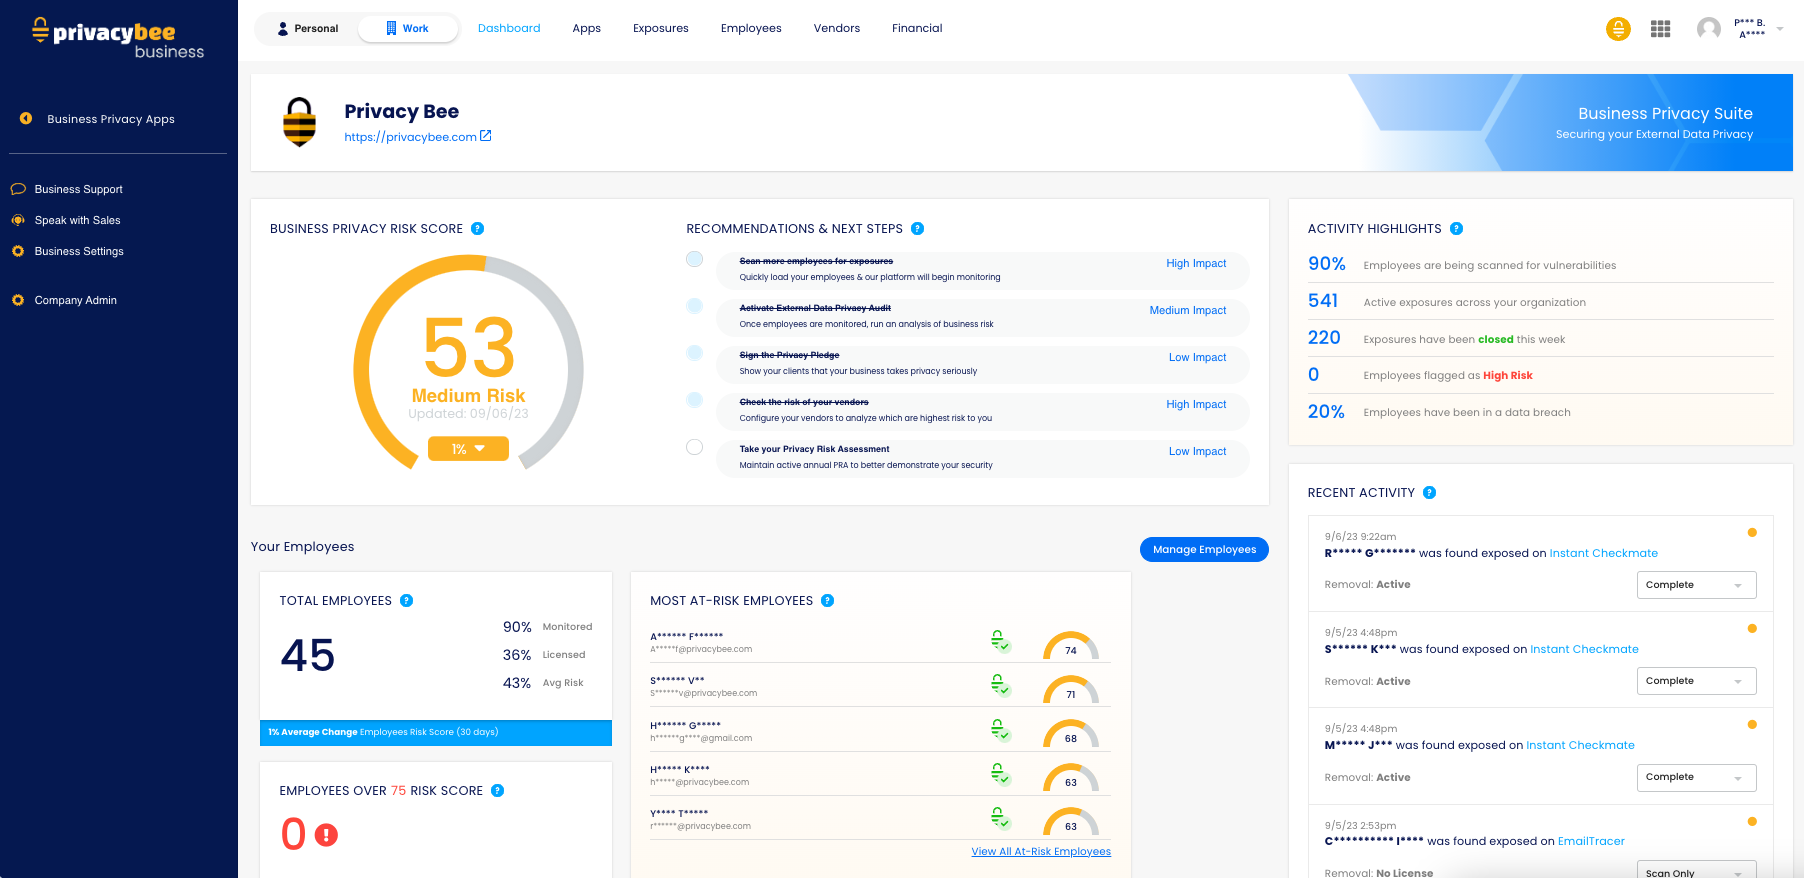The width and height of the screenshot is (1804, 878).
Task: Toggle the Check the risk of your vendors checkbox
Action: point(695,400)
